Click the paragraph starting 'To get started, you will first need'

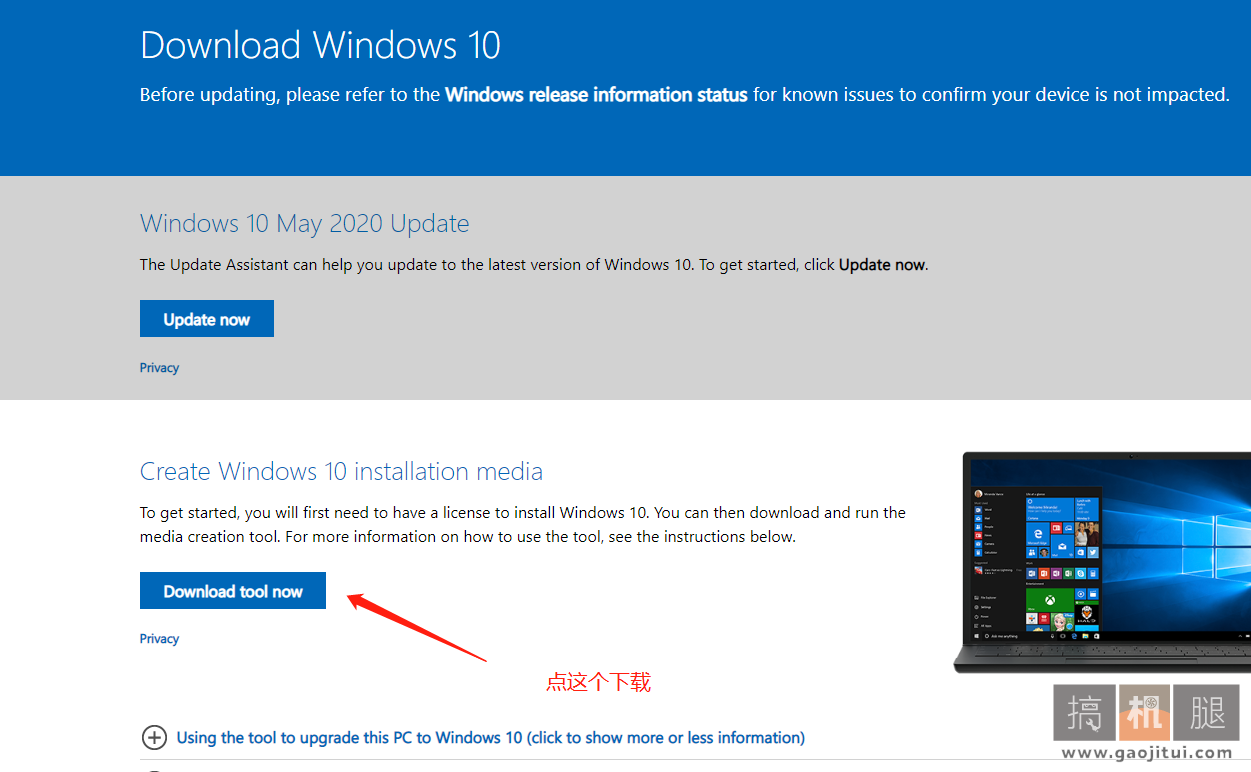pos(523,524)
